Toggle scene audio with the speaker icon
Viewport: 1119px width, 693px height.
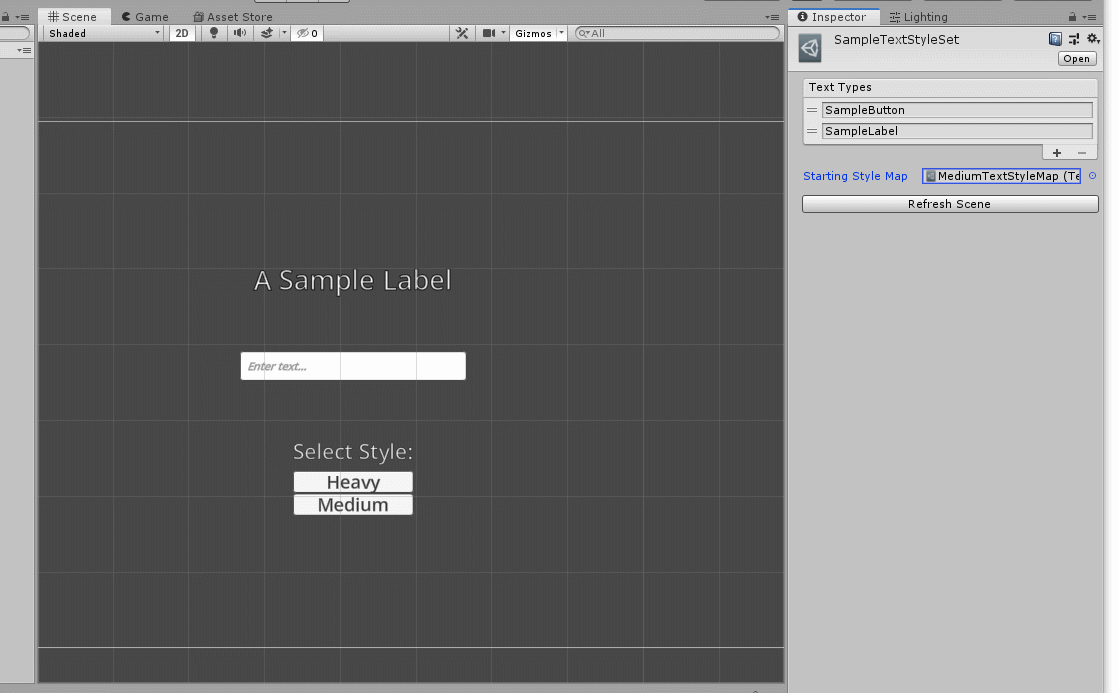(240, 34)
